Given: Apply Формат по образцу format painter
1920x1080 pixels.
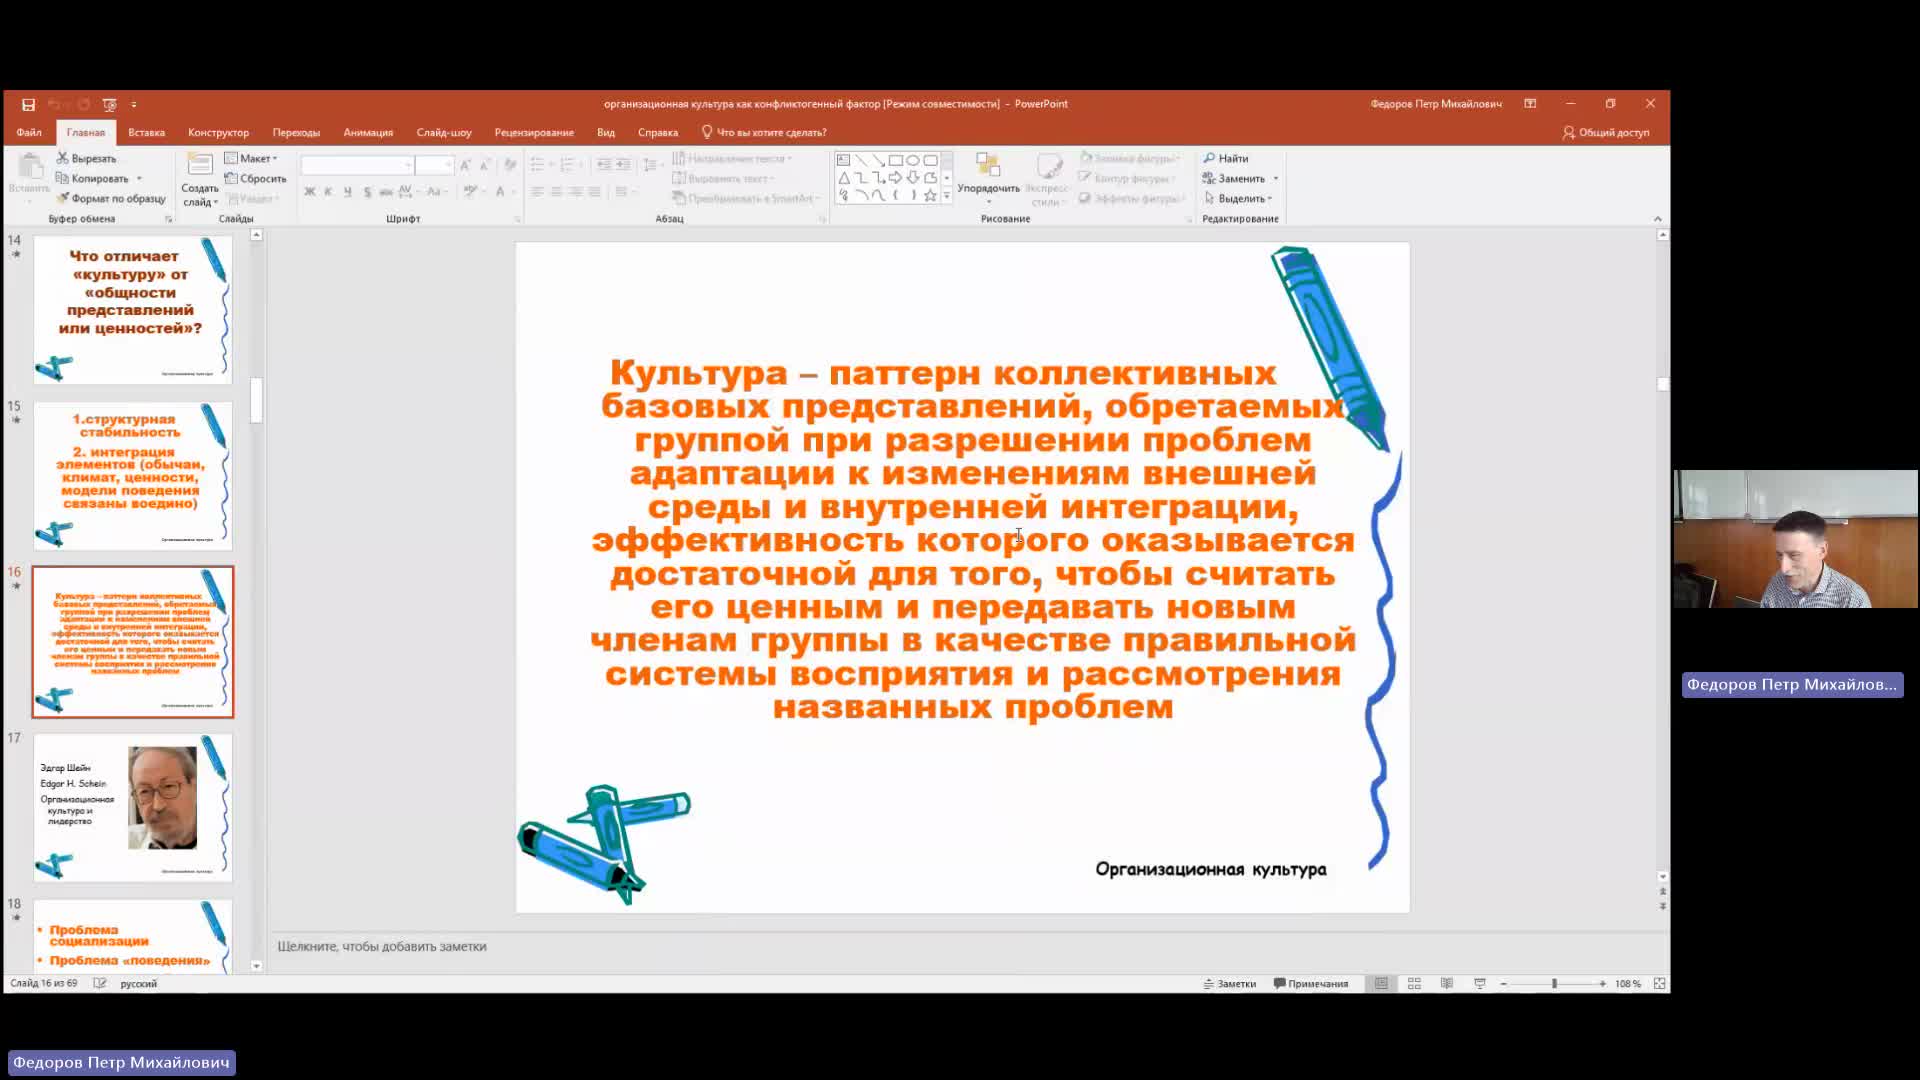Looking at the screenshot, I should coord(111,198).
